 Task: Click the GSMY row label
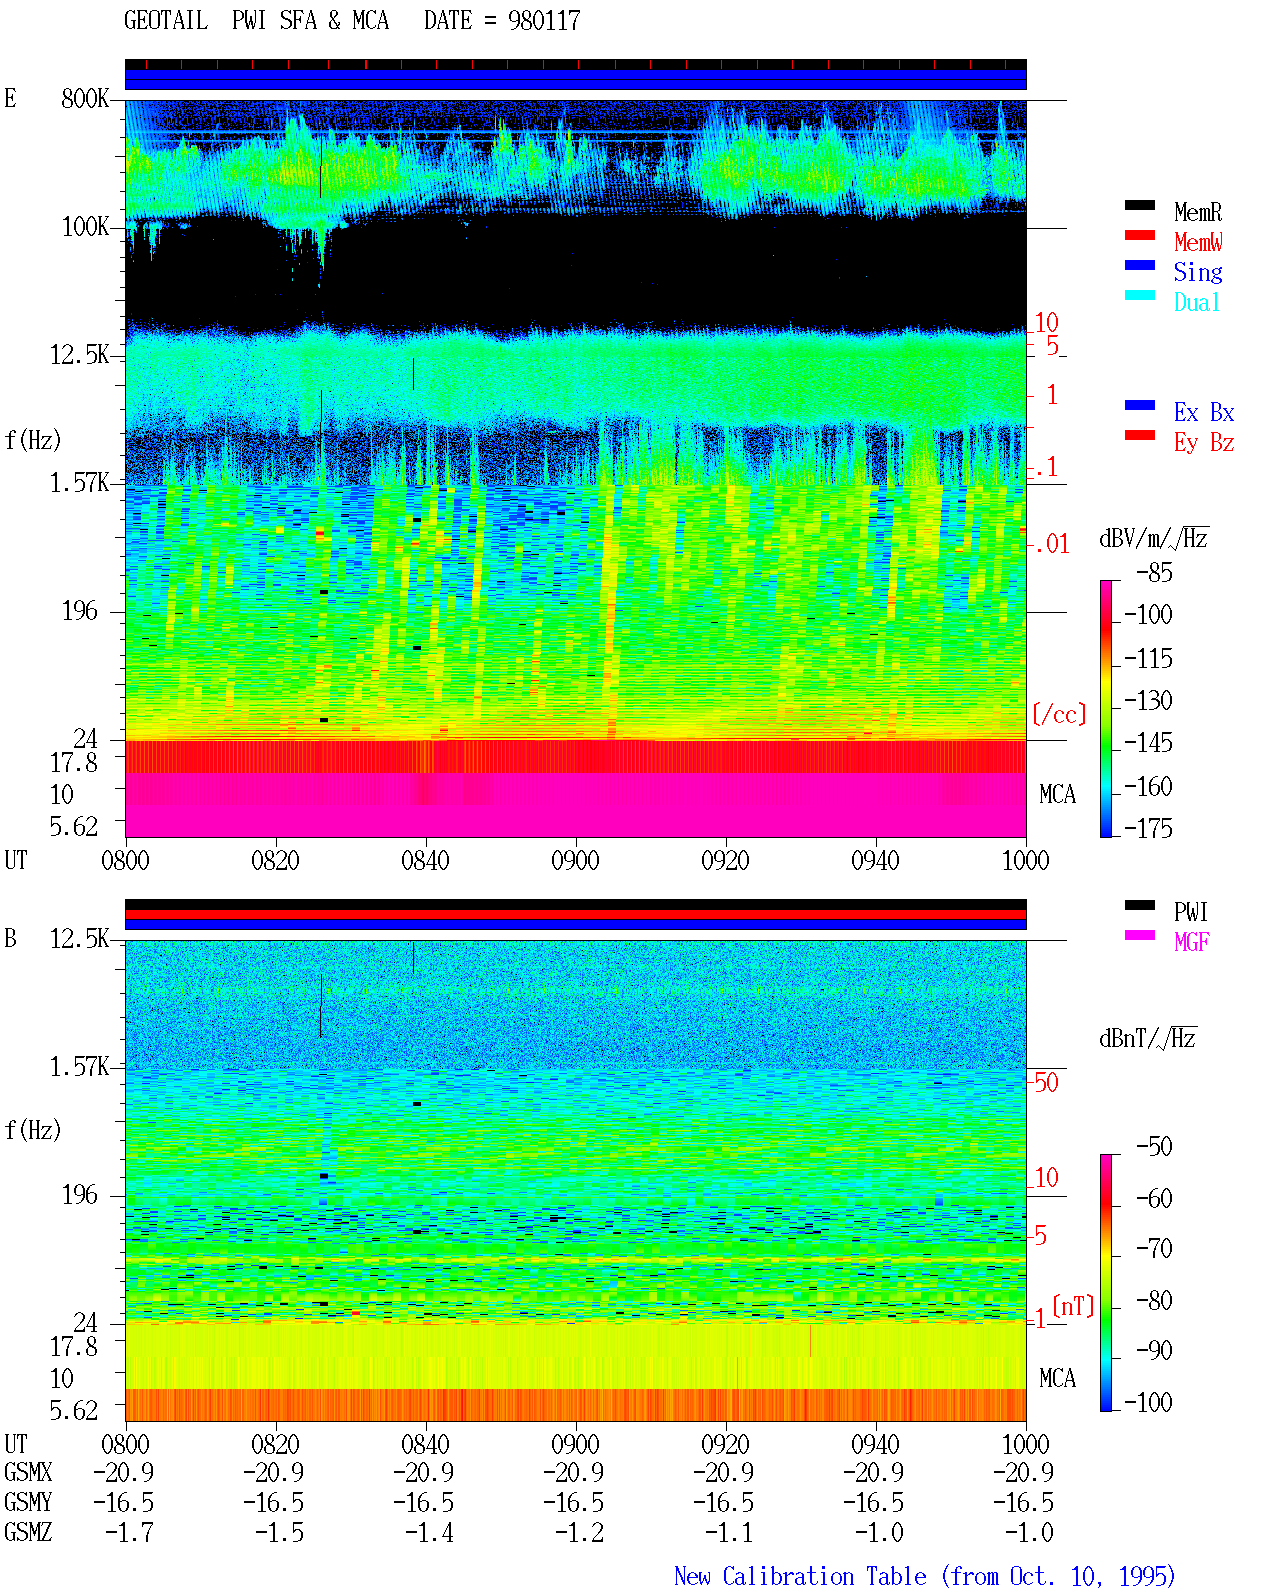(28, 1503)
